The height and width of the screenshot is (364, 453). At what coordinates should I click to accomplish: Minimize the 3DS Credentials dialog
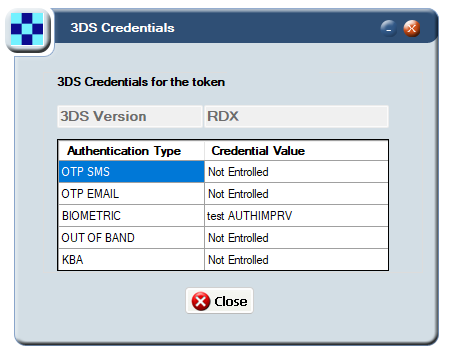pos(388,28)
